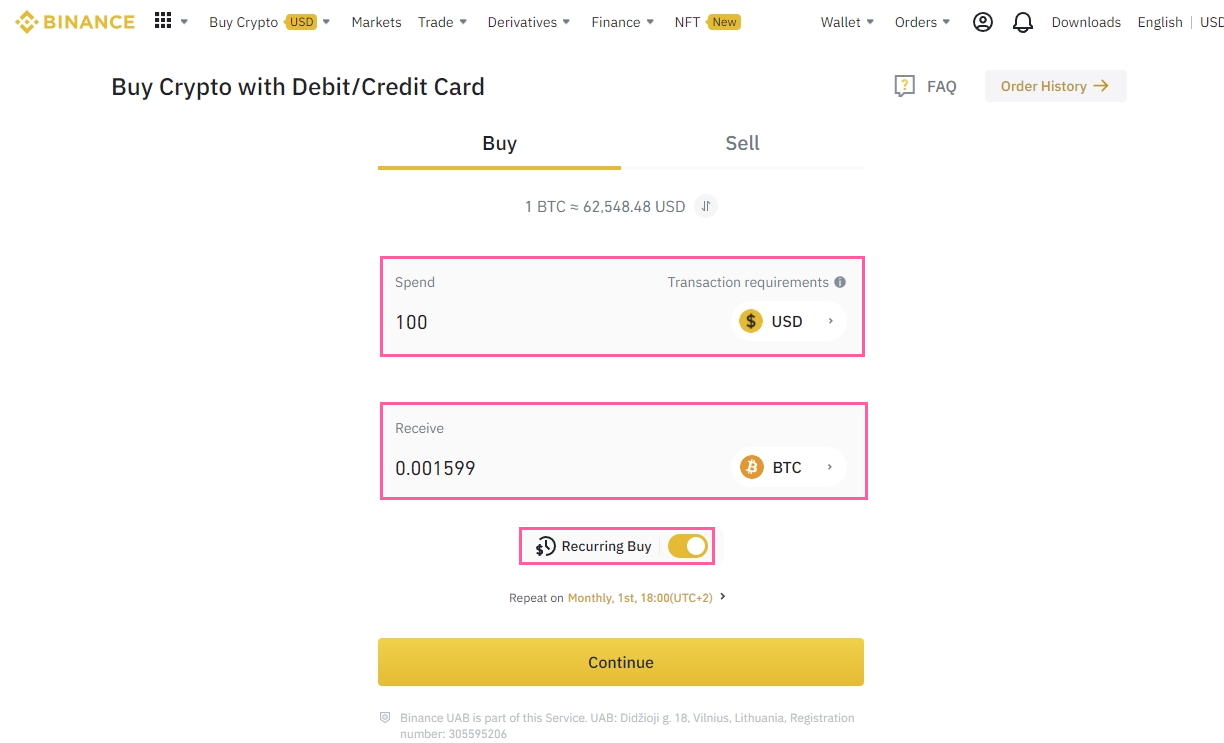
Task: Expand the Buy Crypto USD menu
Action: 269,22
